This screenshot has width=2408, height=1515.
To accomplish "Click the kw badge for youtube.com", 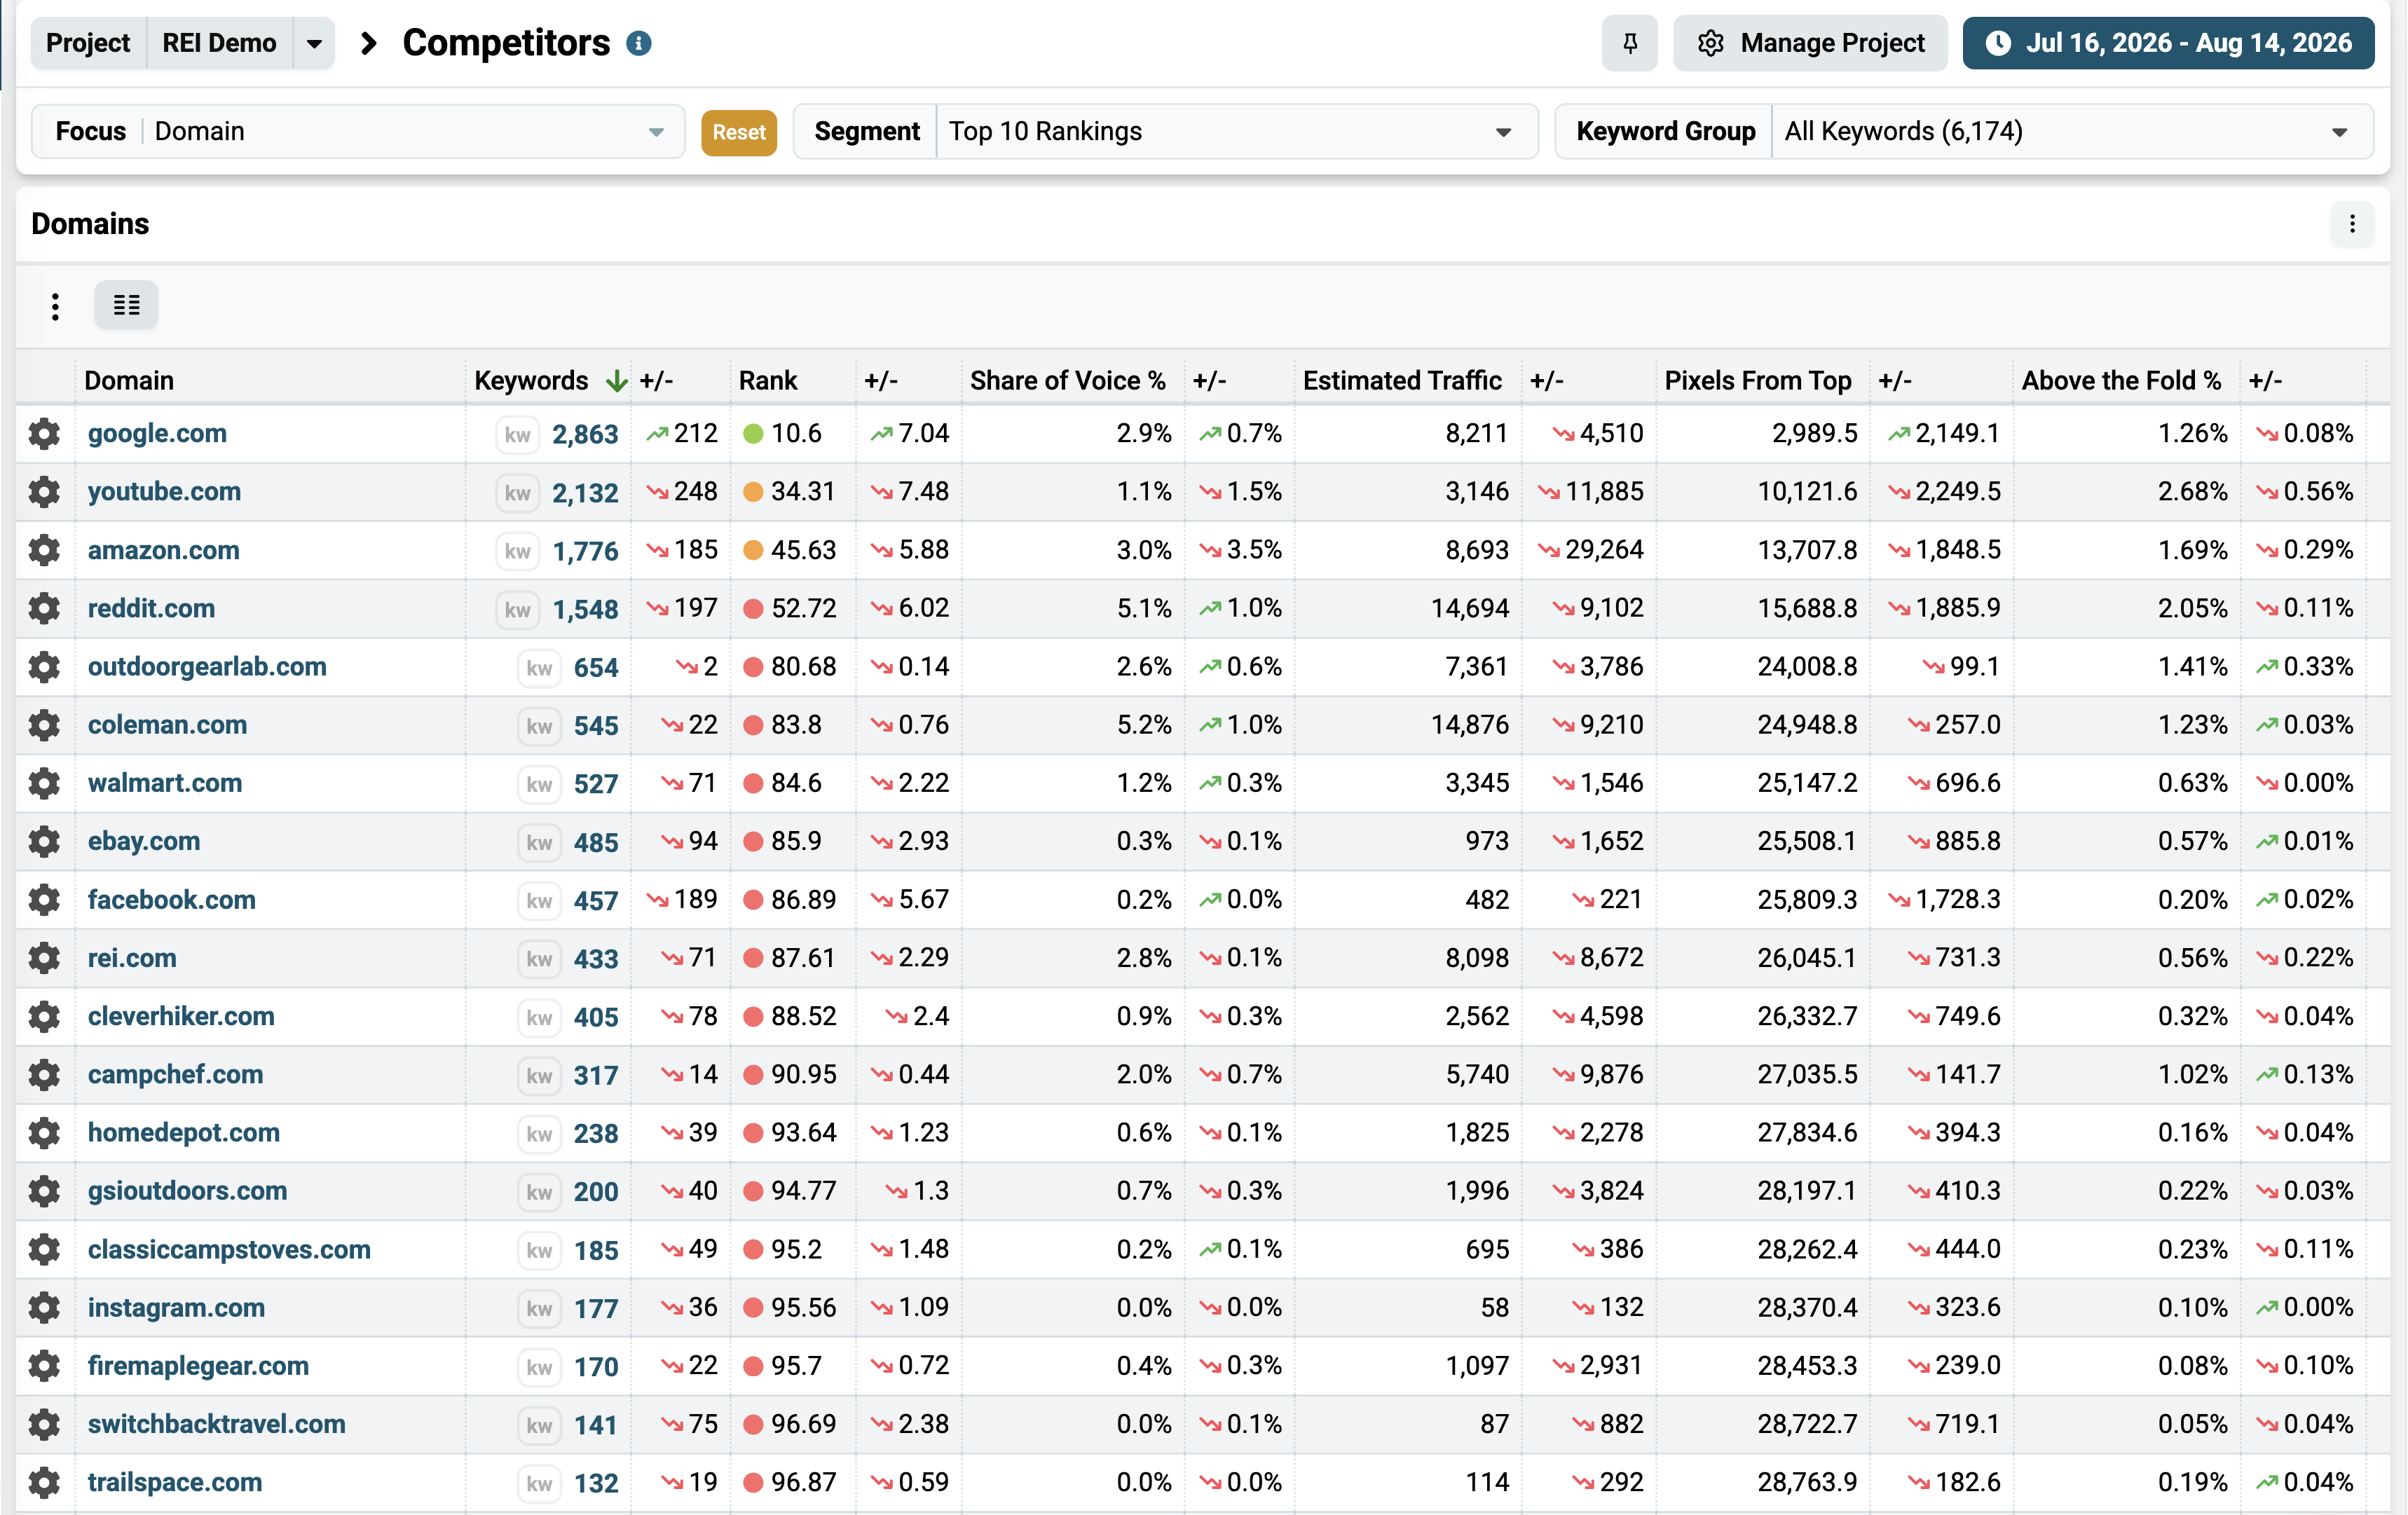I will coord(517,493).
